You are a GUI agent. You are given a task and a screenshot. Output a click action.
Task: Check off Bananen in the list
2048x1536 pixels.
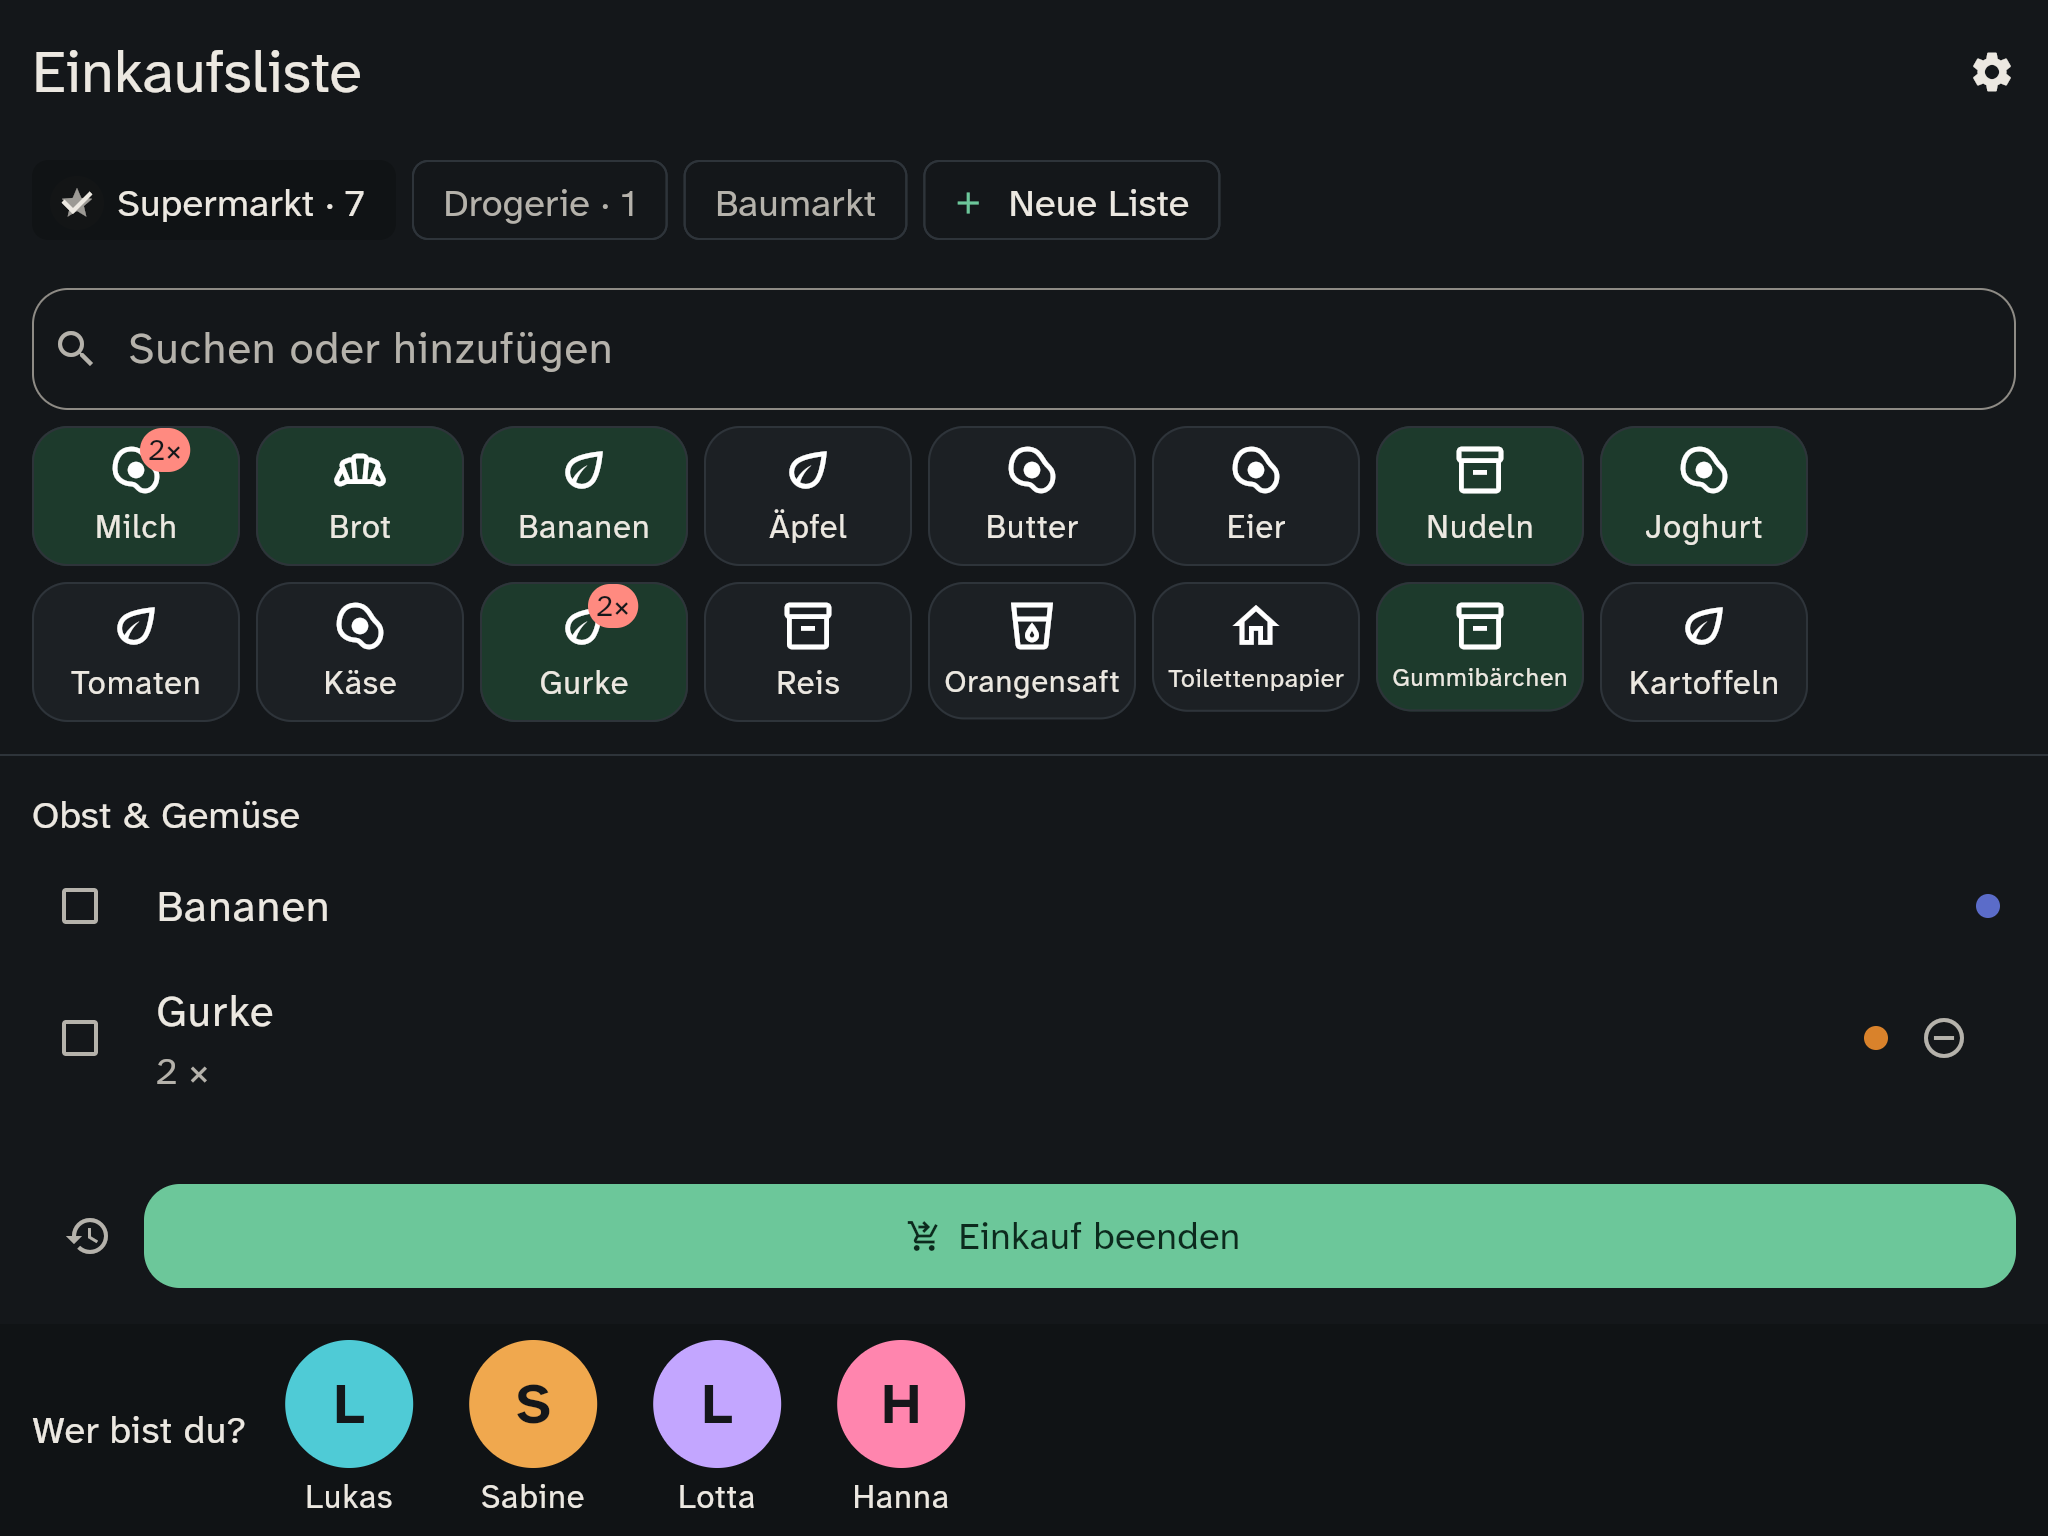click(80, 906)
